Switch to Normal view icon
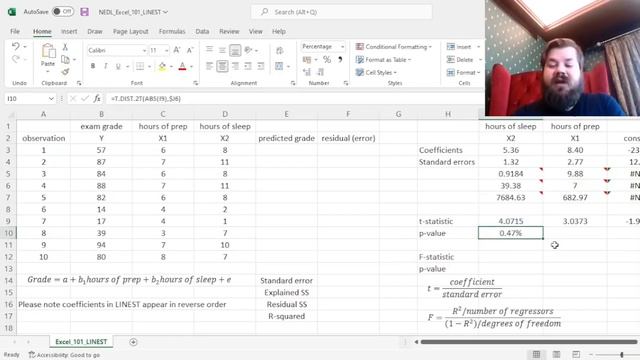This screenshot has height=360, width=640. (x=536, y=354)
